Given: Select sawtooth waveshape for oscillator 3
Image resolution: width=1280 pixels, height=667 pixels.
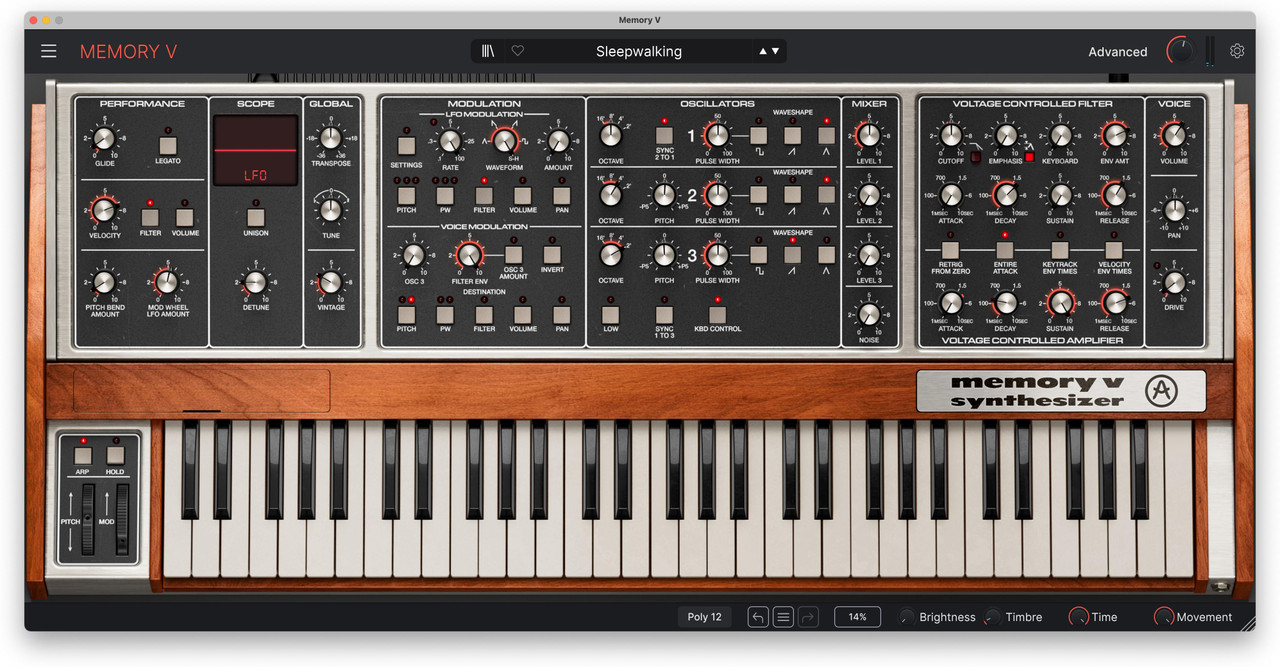Looking at the screenshot, I should click(793, 254).
